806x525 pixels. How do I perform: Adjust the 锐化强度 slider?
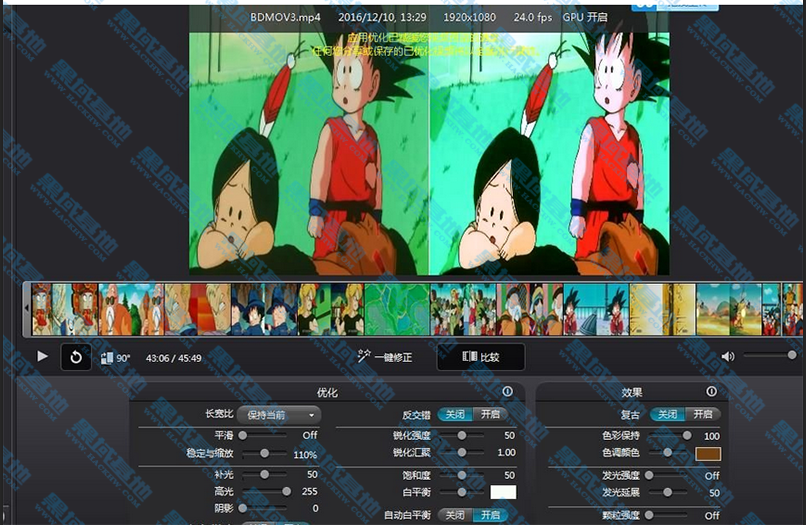462,436
